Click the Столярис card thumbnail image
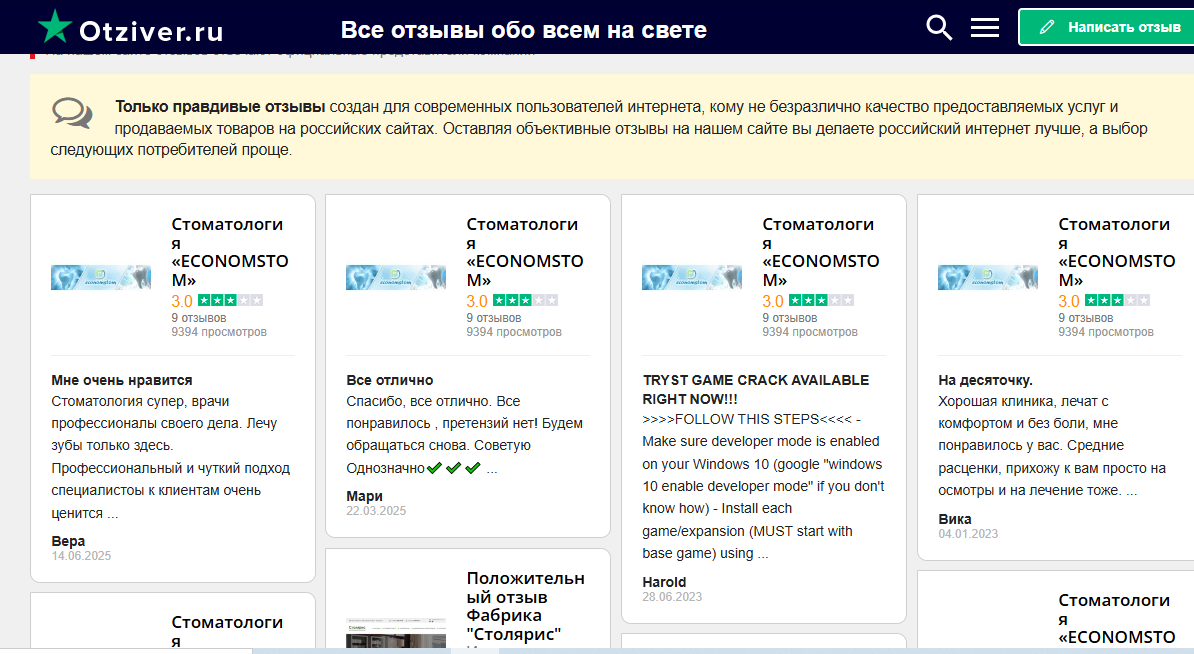Image resolution: width=1194 pixels, height=654 pixels. coord(396,633)
